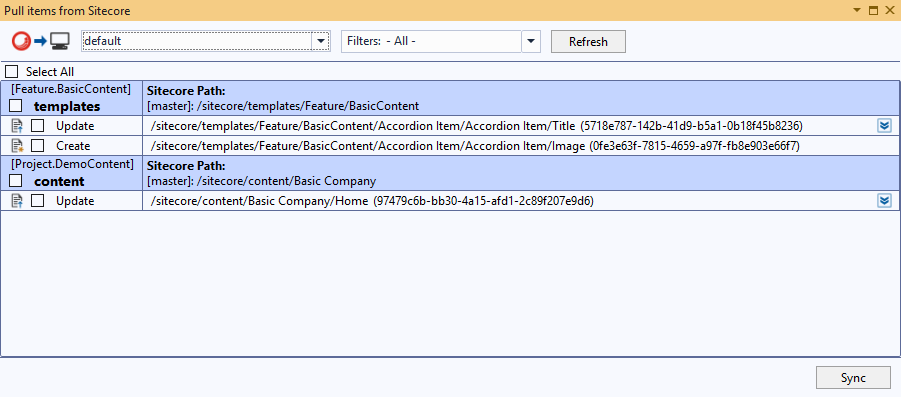Click the Update label on the Title row
This screenshot has height=397, width=901.
click(75, 126)
